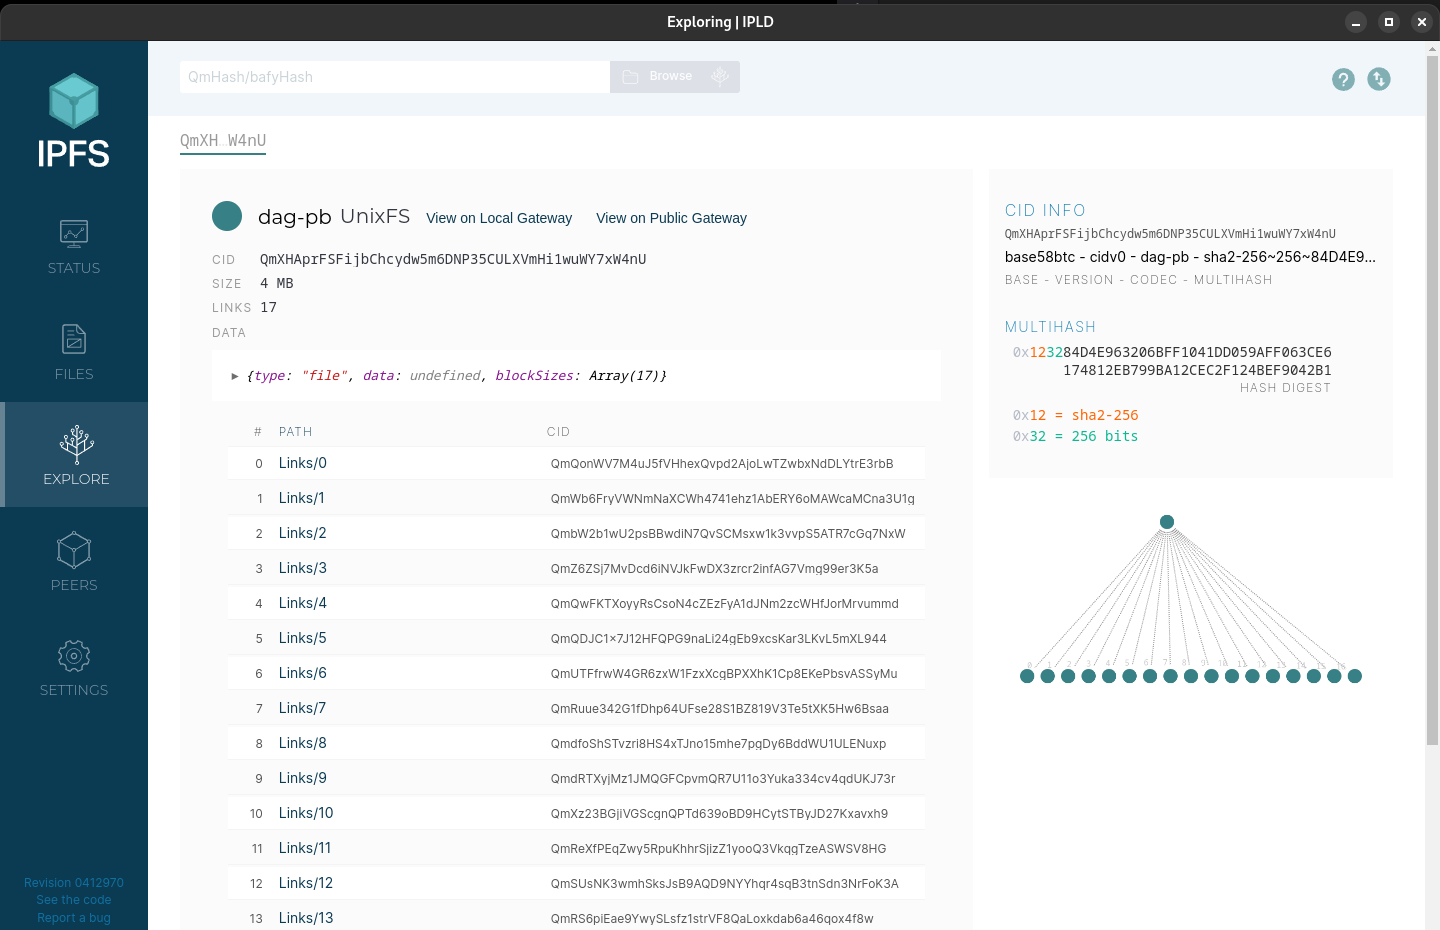This screenshot has width=1440, height=930.
Task: Click CID starting QmQwFKTXoyyRsCsoN4c
Action: (725, 604)
